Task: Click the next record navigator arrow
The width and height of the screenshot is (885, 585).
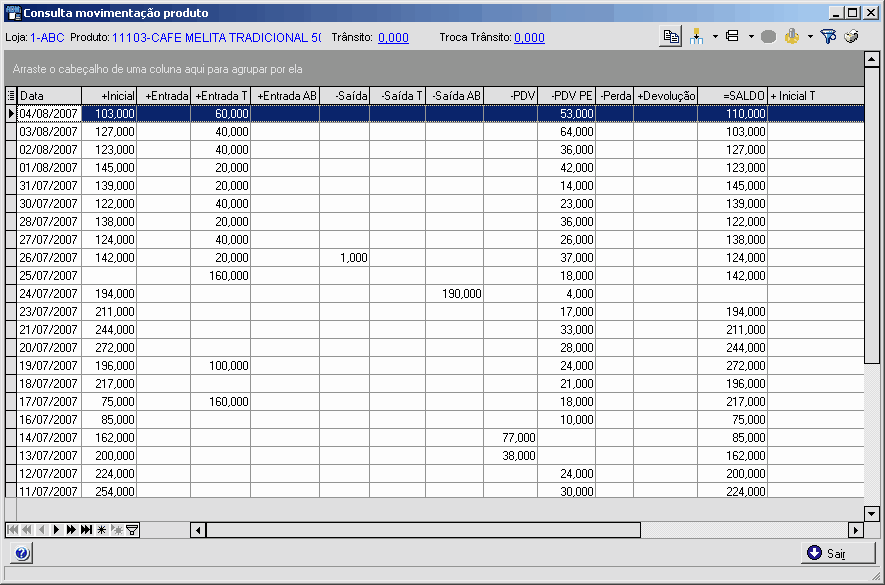Action: click(x=56, y=530)
